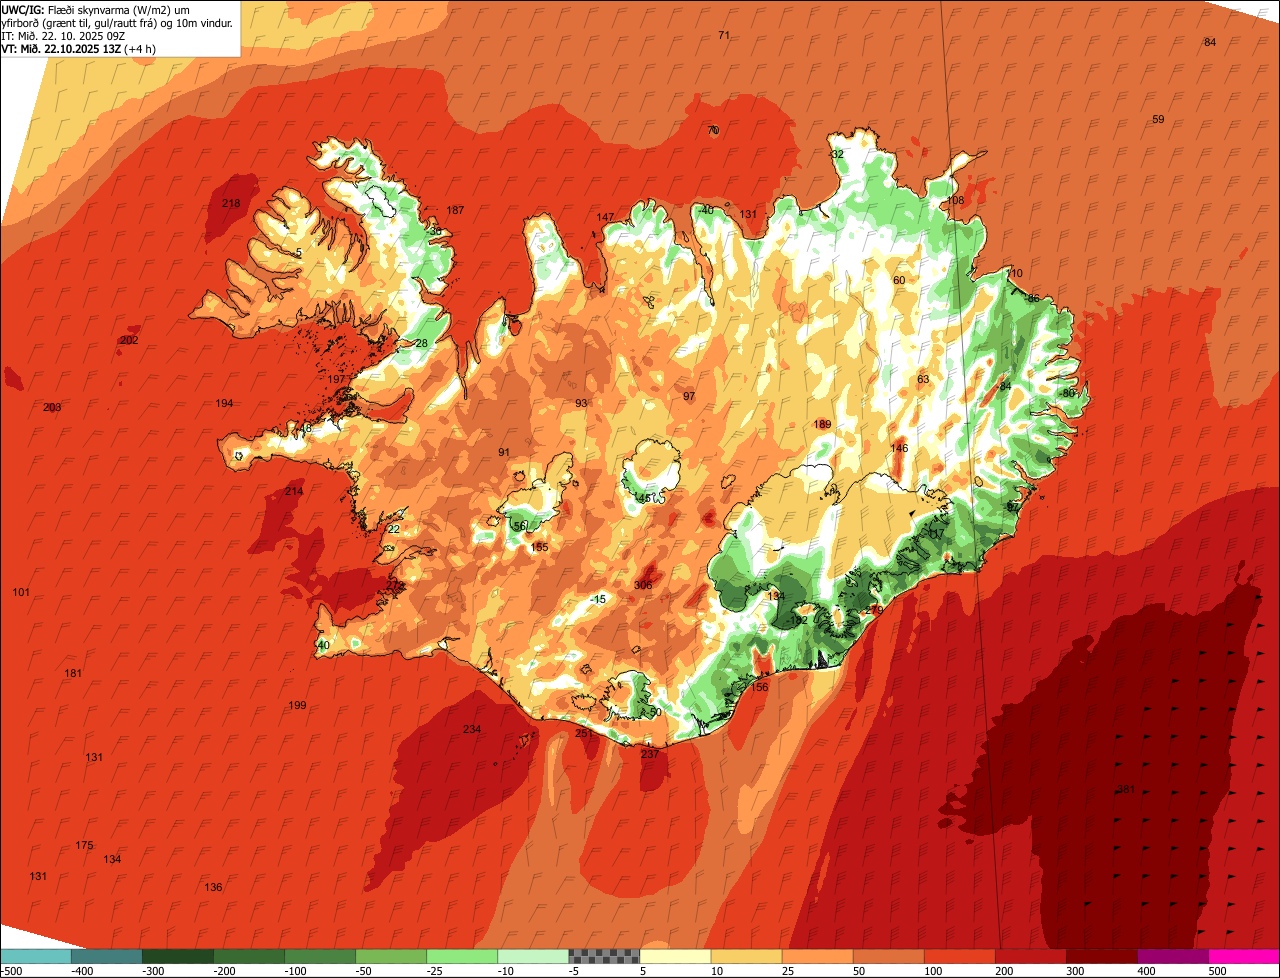Click the 101 value in the western ocean
This screenshot has width=1280, height=978.
[21, 592]
